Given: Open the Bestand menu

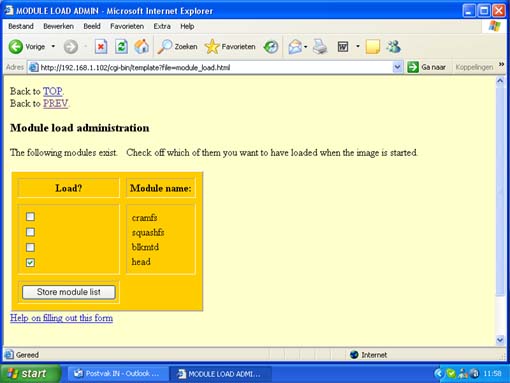Looking at the screenshot, I should tap(21, 26).
